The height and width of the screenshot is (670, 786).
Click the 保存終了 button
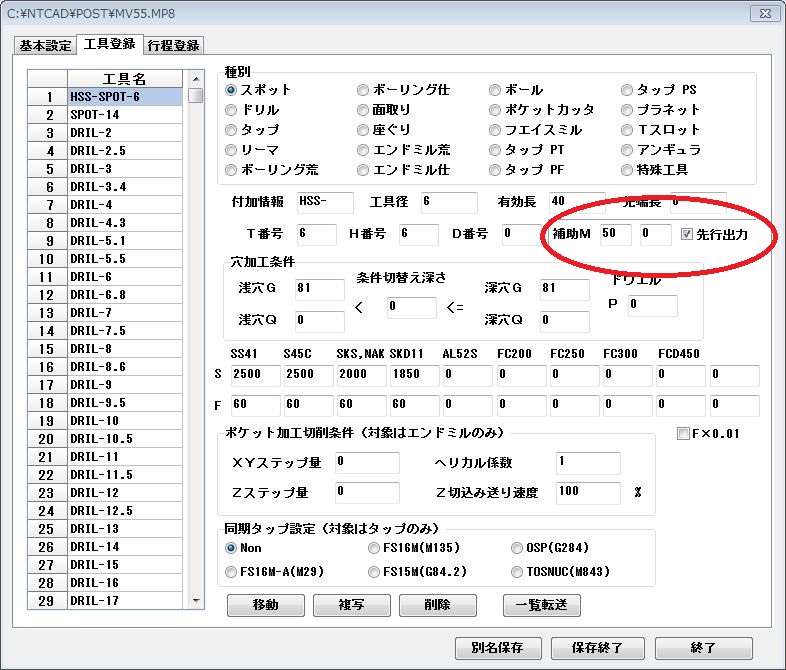click(x=598, y=648)
